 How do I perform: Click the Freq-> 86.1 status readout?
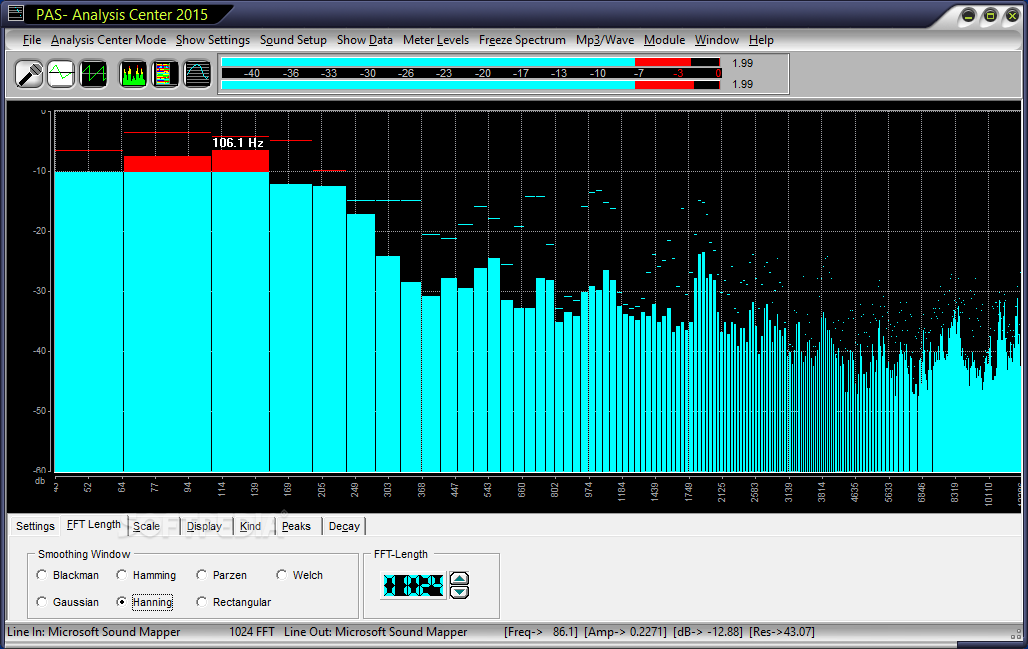pos(542,632)
